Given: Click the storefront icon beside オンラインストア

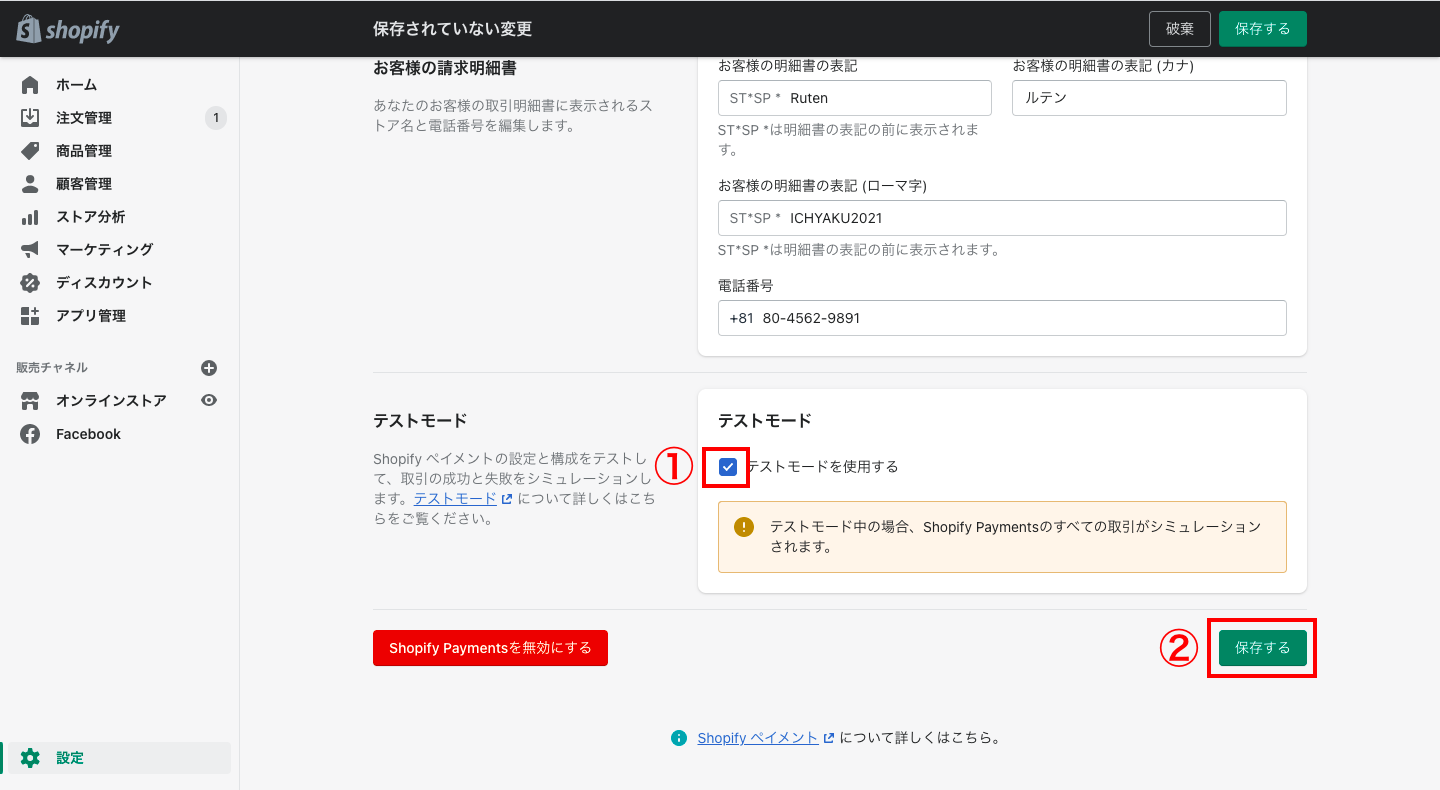Looking at the screenshot, I should click(30, 401).
